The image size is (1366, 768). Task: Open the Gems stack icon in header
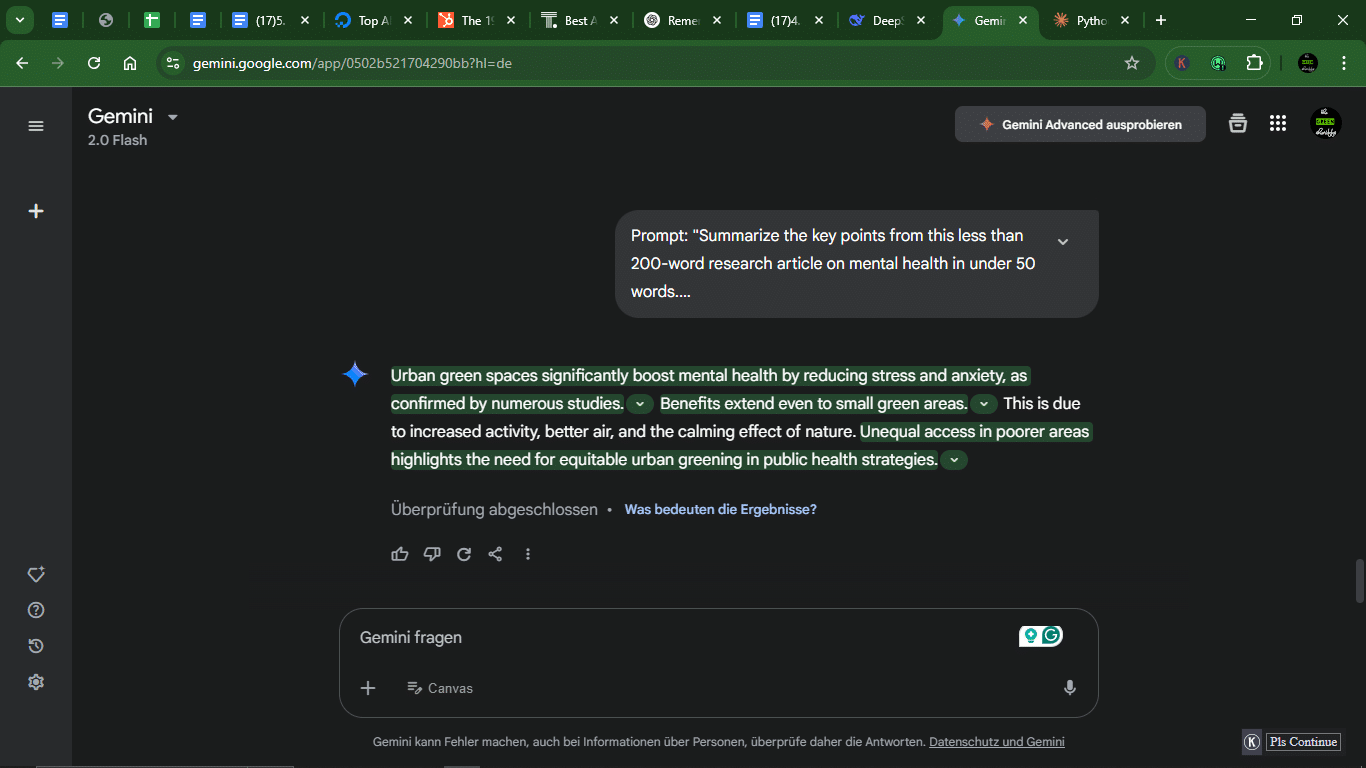point(1238,123)
